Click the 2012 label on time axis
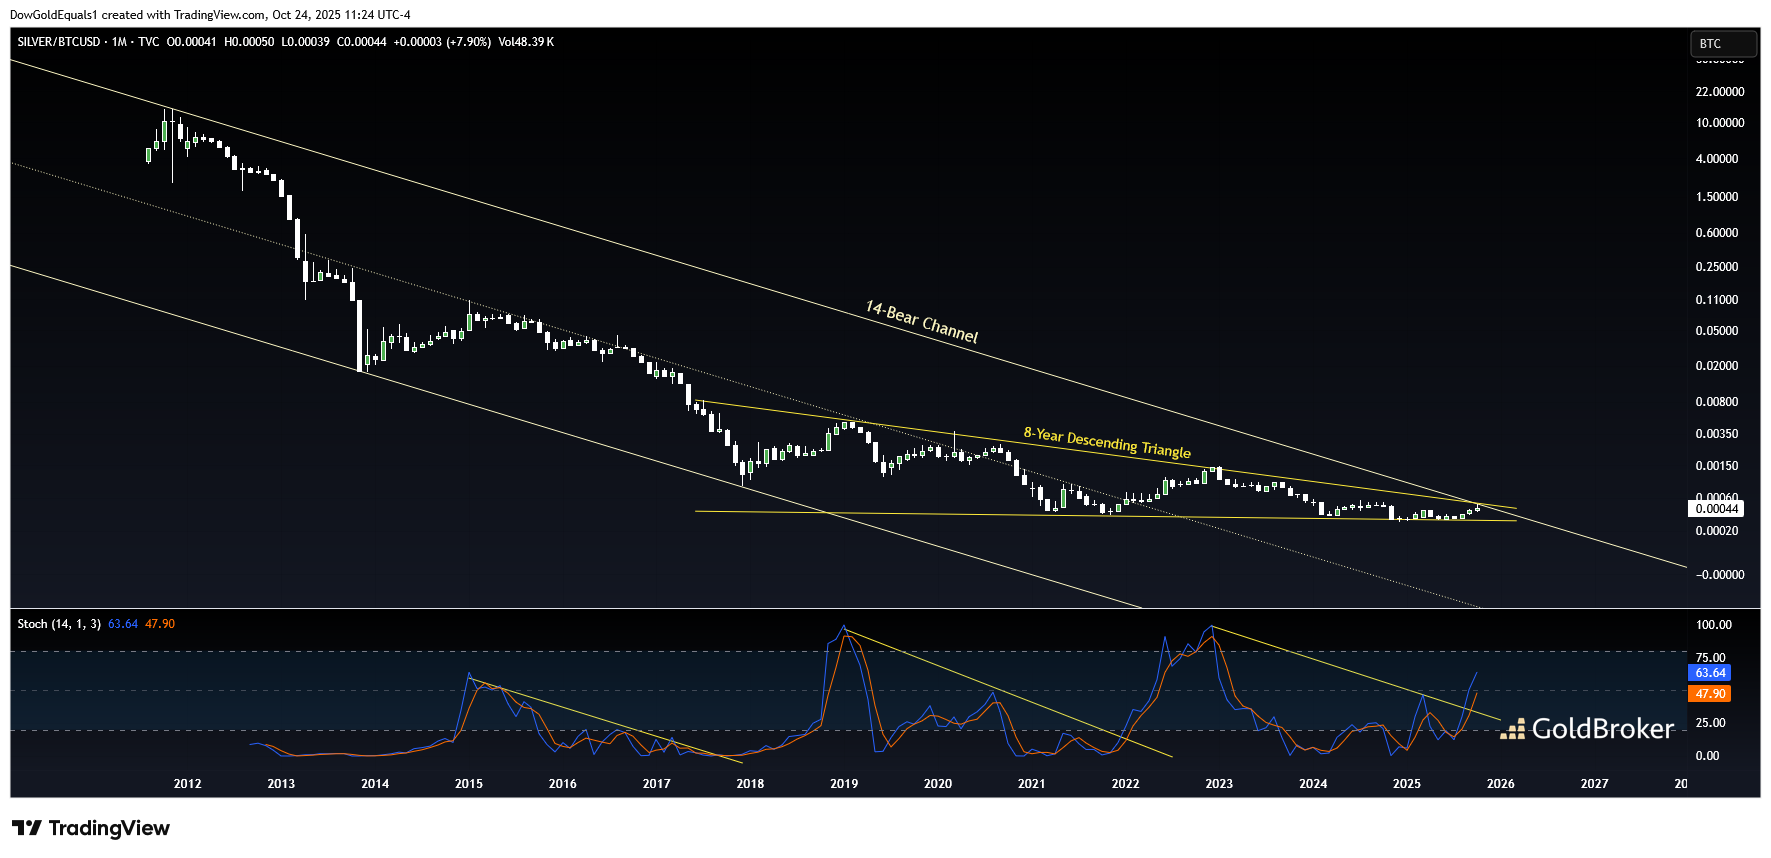 pos(187,784)
